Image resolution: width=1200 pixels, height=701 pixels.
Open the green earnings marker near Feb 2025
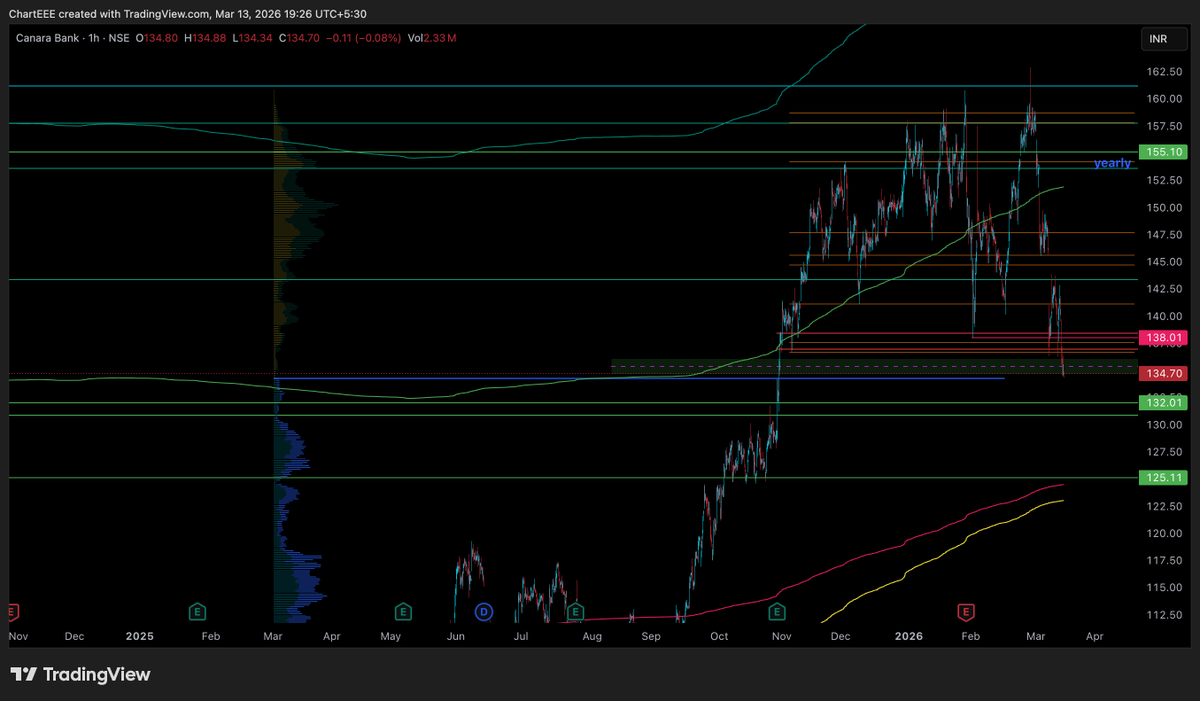point(197,610)
